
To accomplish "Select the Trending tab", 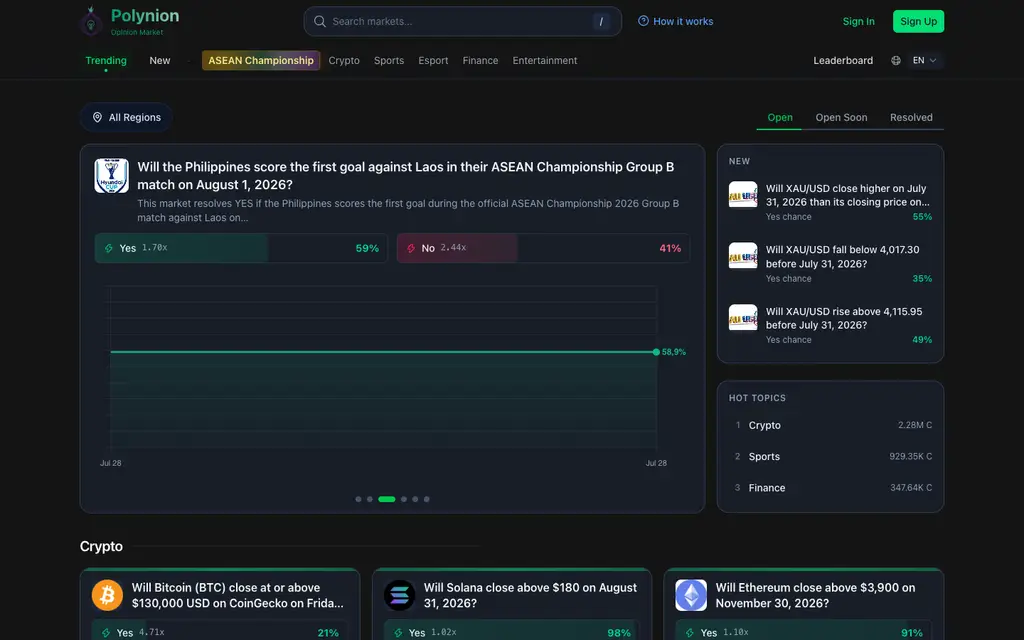I will (106, 60).
